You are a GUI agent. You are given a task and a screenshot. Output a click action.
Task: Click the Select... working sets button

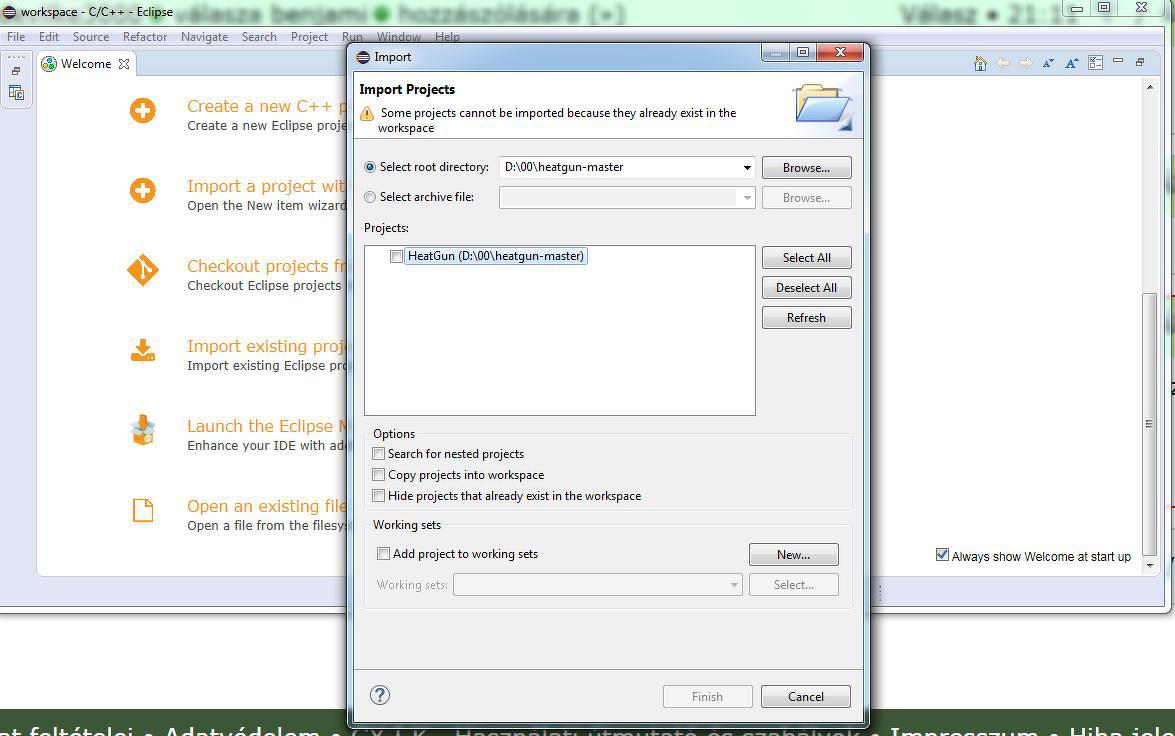[x=794, y=585]
